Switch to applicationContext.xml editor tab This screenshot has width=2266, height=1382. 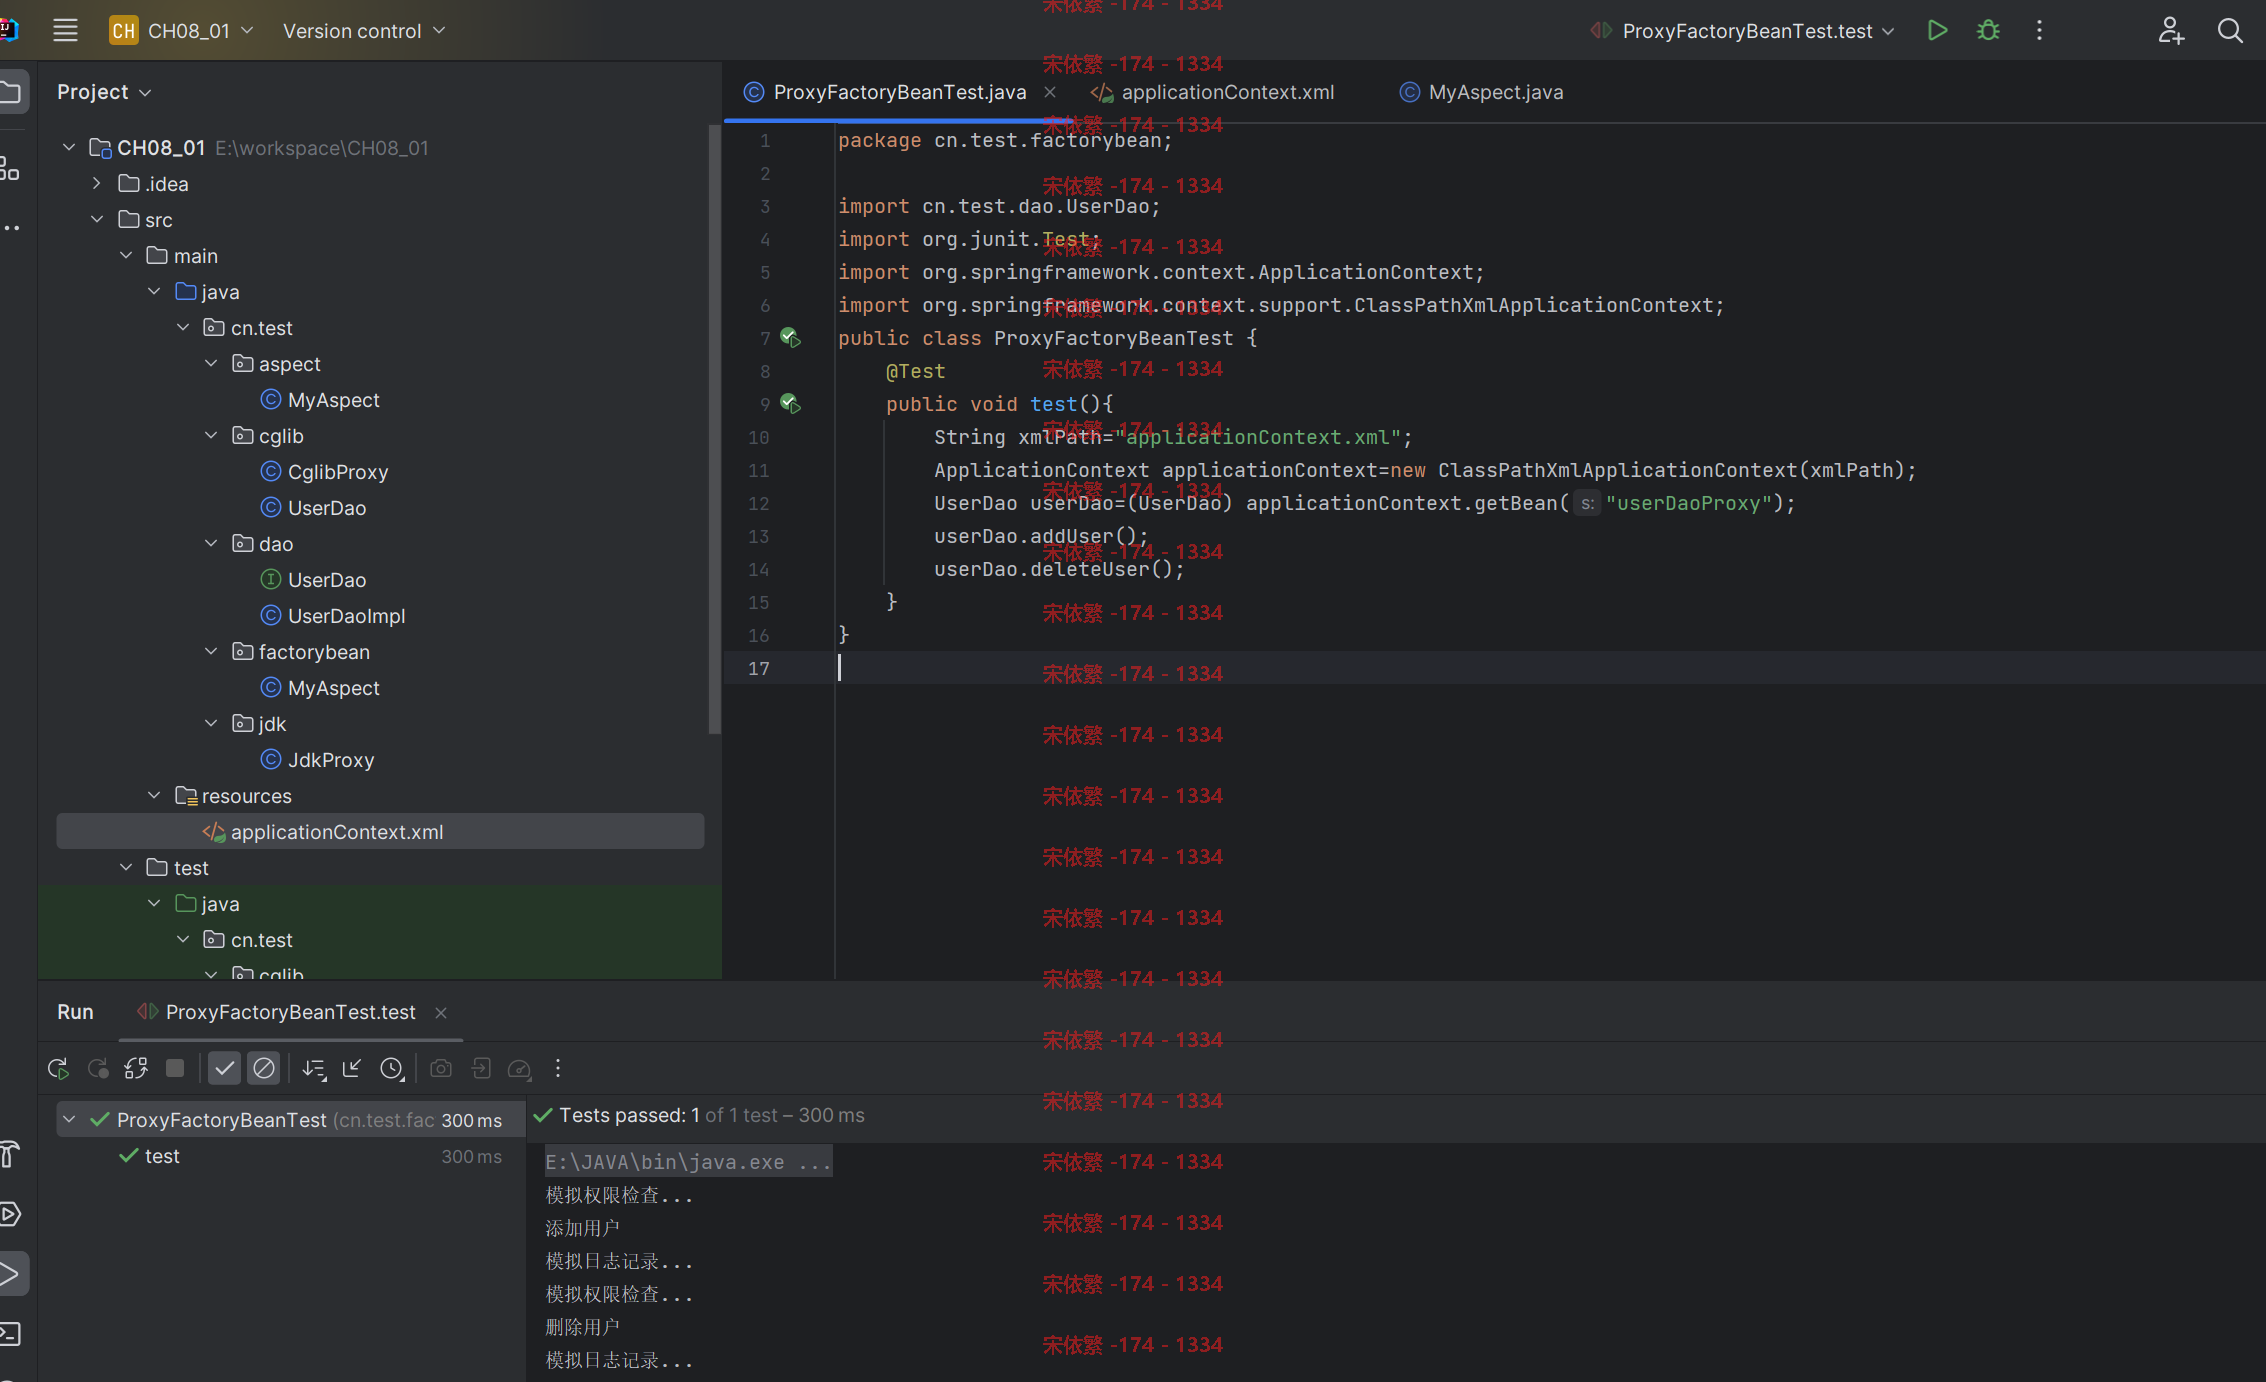1212,92
